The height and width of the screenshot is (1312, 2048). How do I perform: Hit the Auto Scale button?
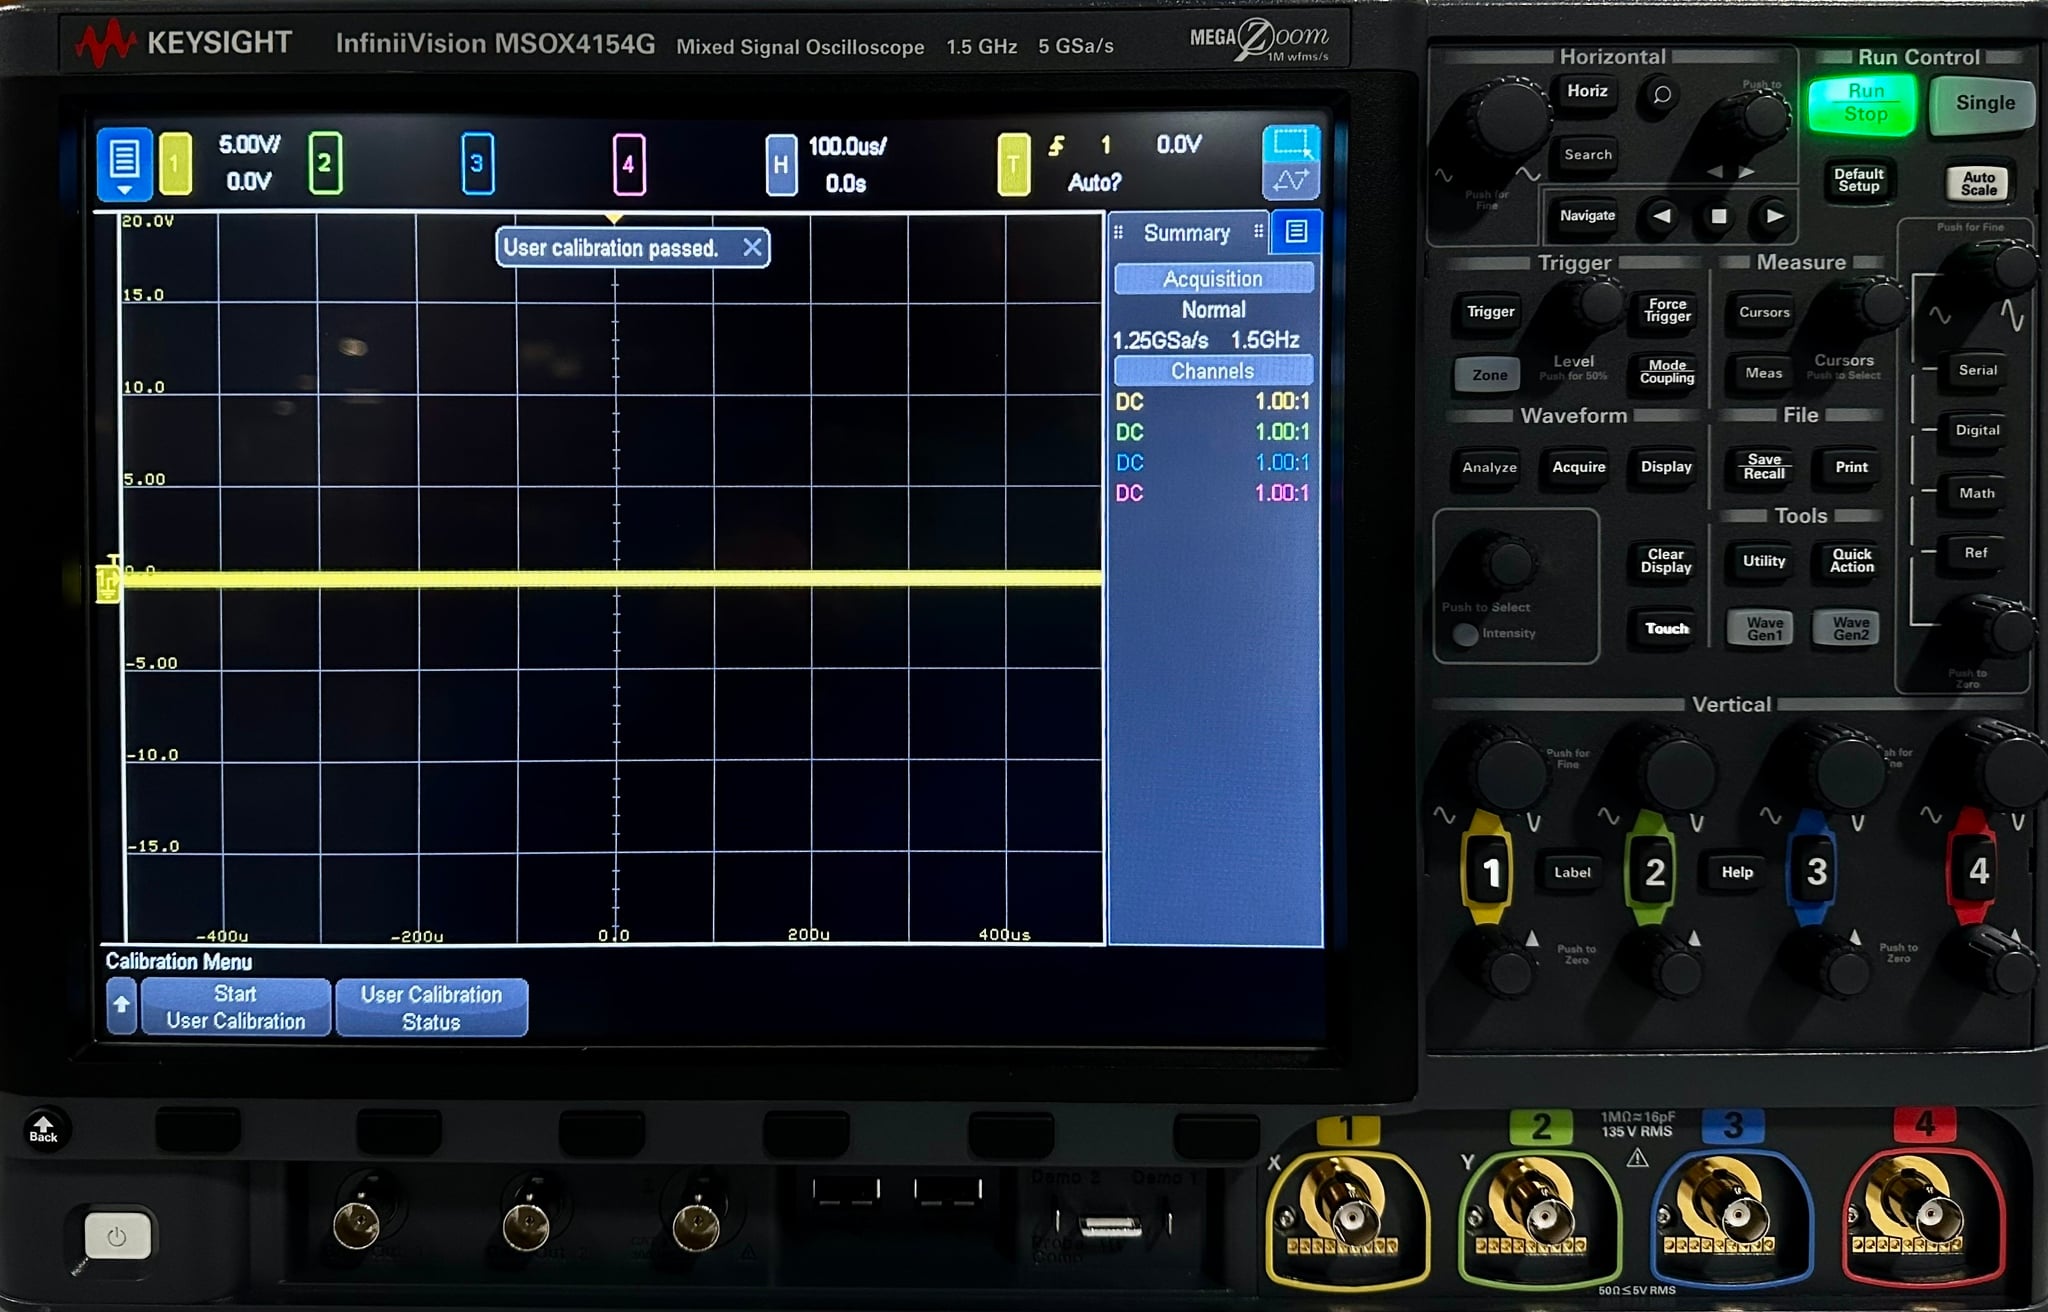(1978, 183)
